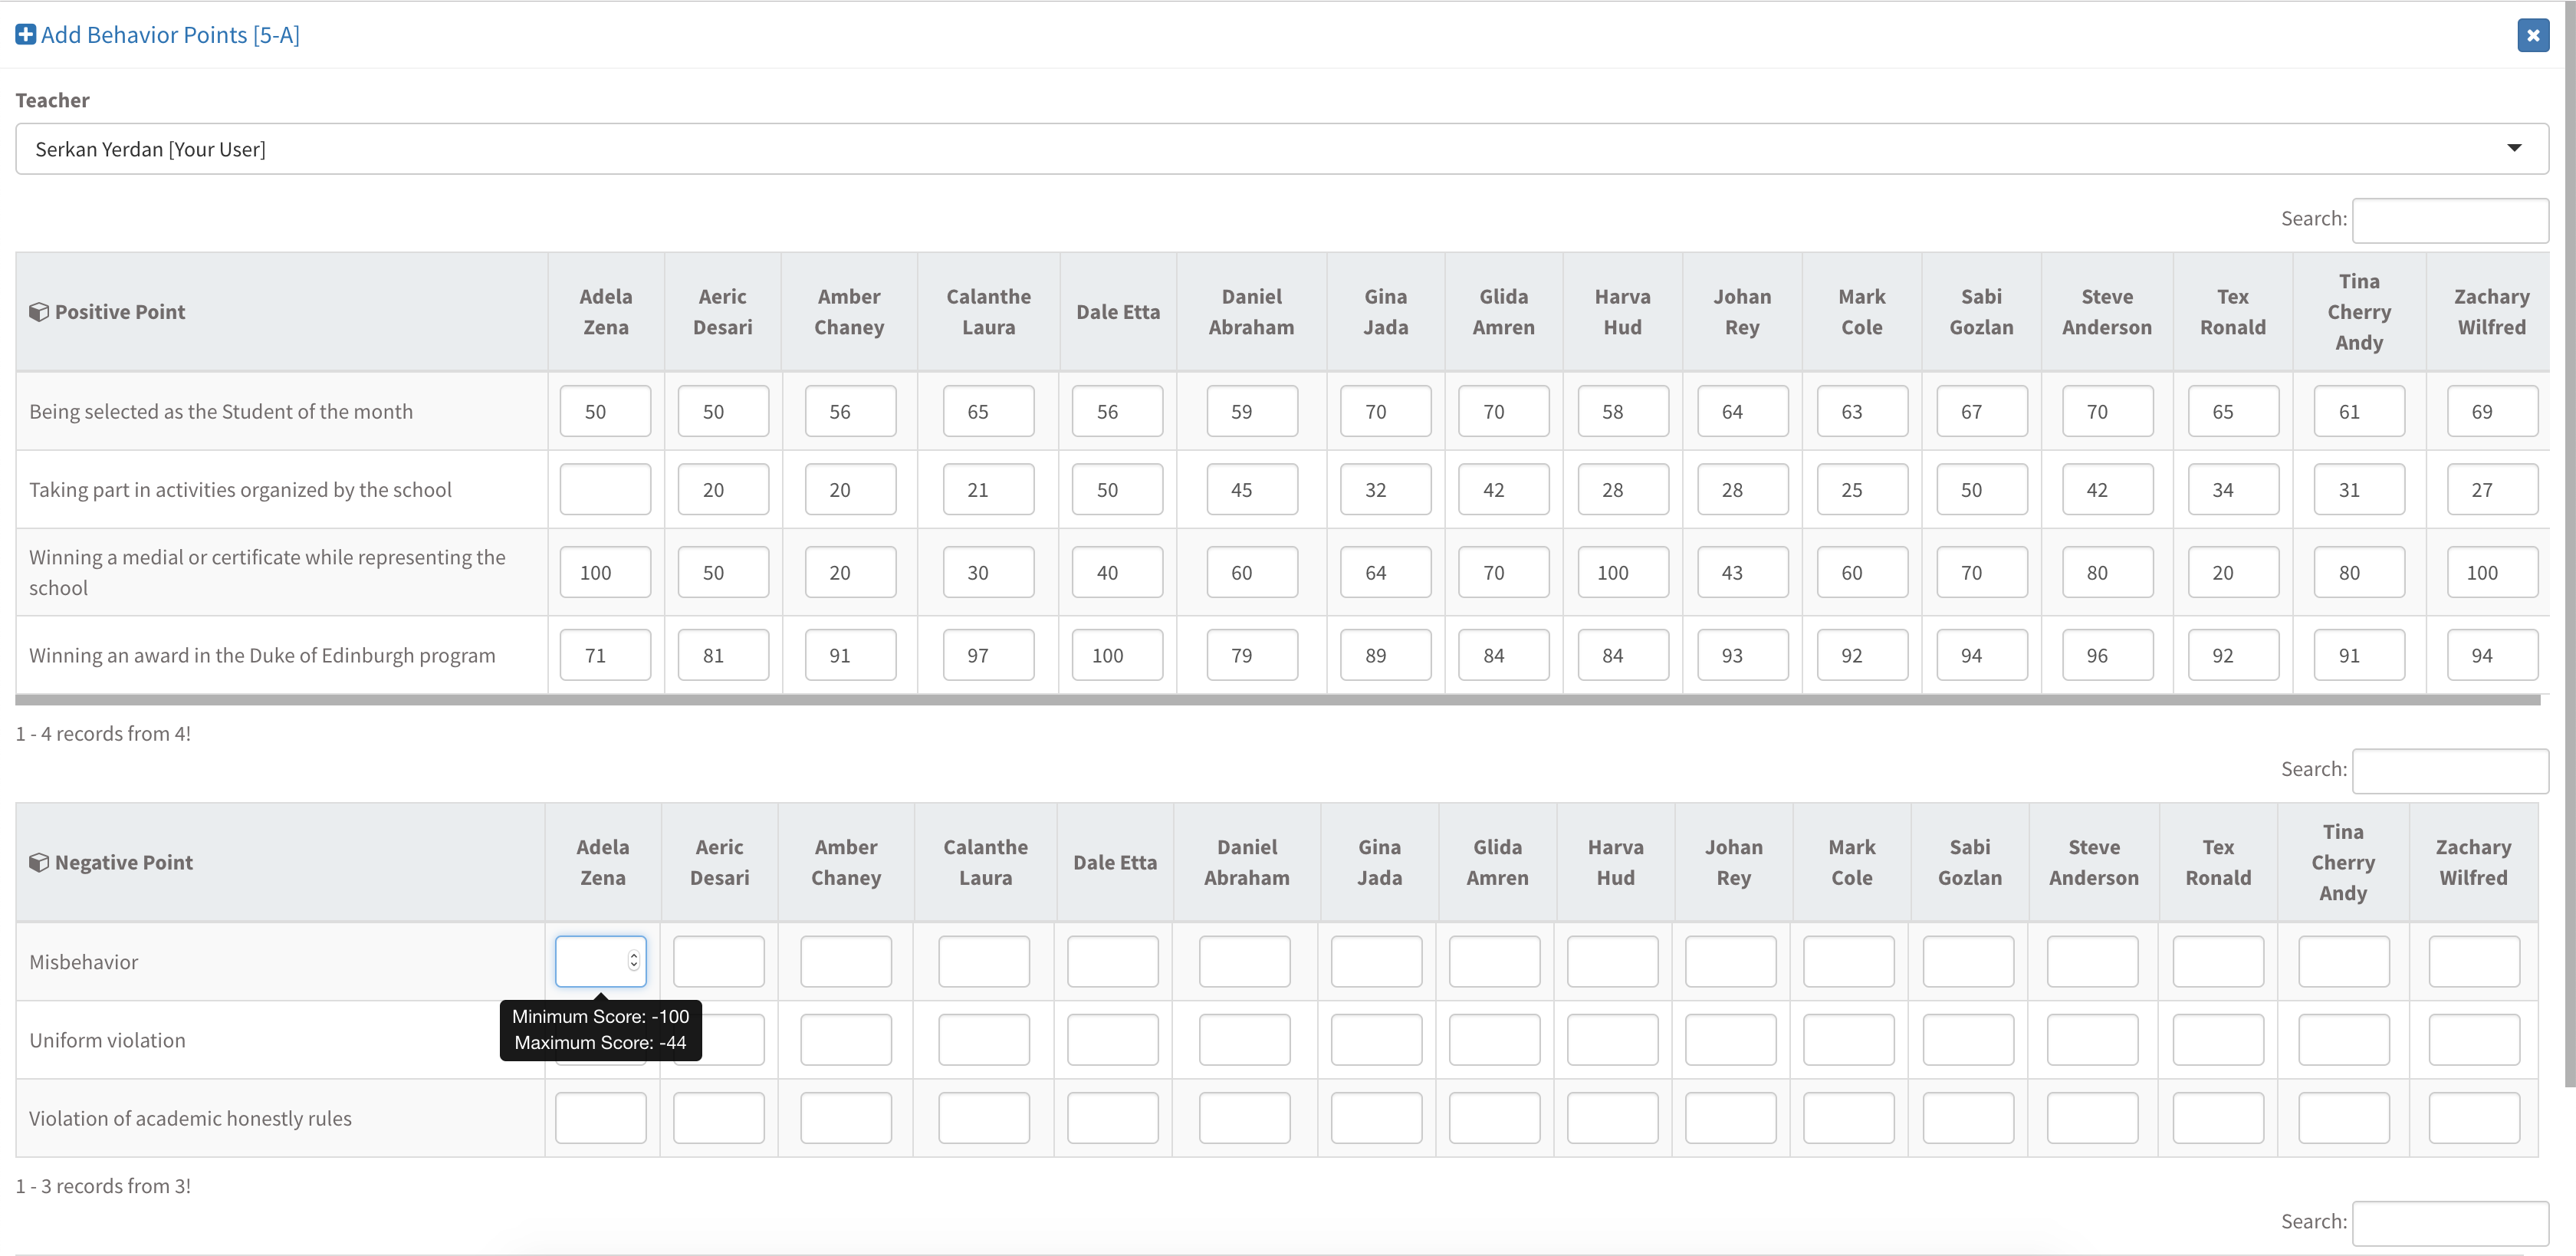Edit Tex Ronald's school activities score 34
This screenshot has height=1256, width=2576.
click(2233, 489)
